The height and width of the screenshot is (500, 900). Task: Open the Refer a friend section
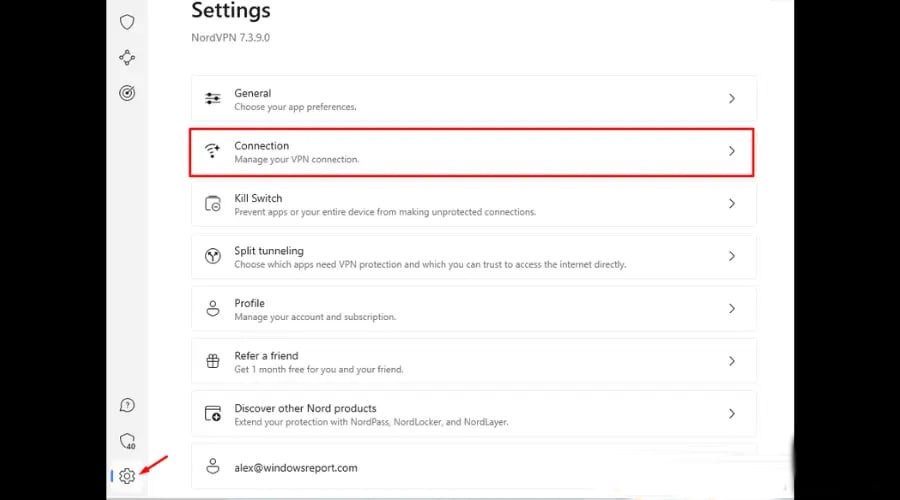474,361
